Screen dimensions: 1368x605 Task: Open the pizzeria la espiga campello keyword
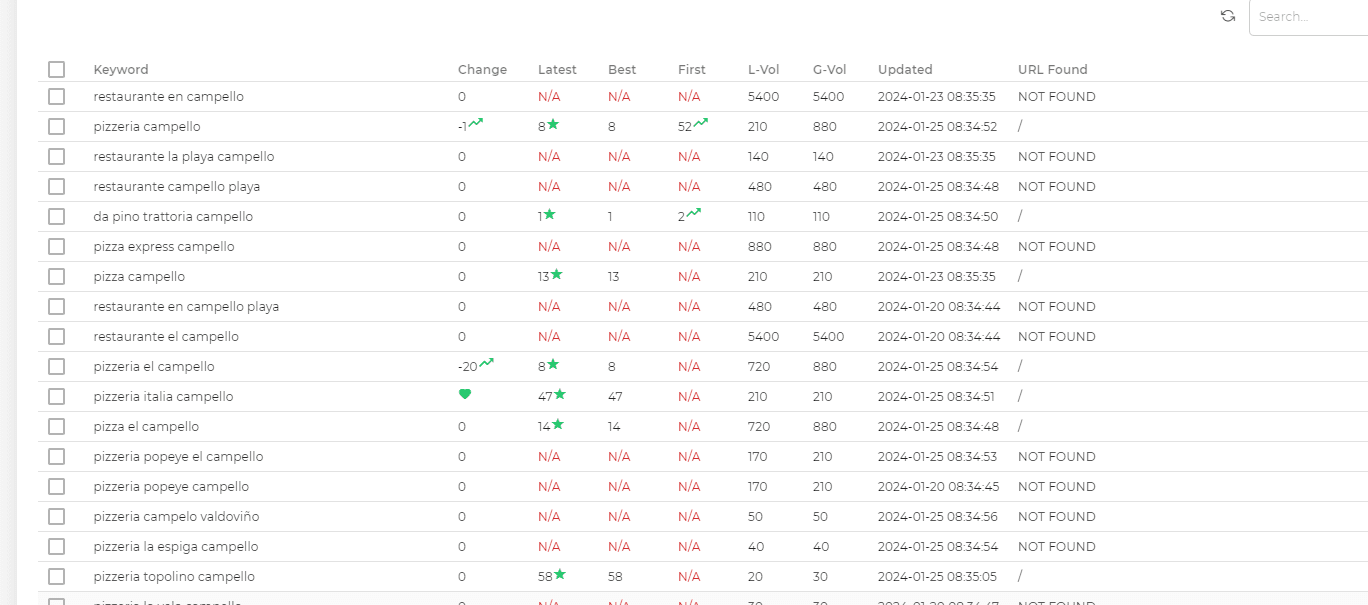point(176,547)
